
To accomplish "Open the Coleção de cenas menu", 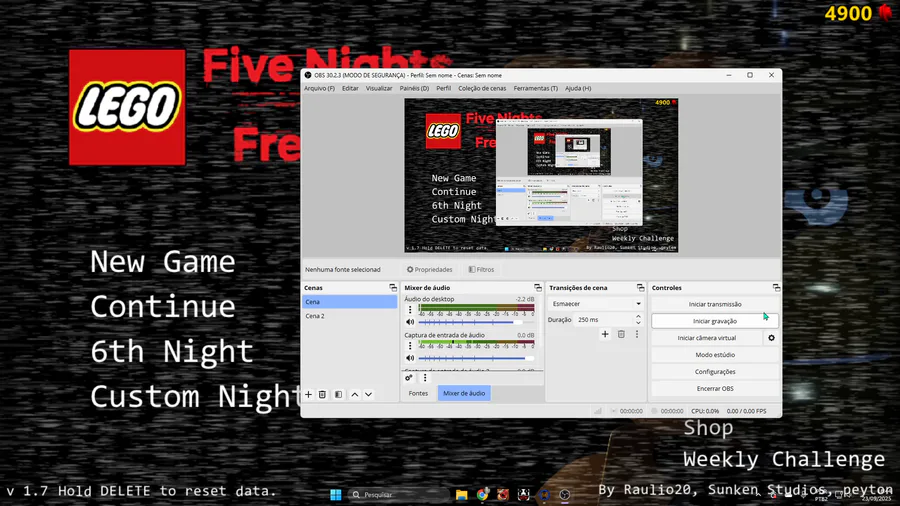I will tap(482, 88).
